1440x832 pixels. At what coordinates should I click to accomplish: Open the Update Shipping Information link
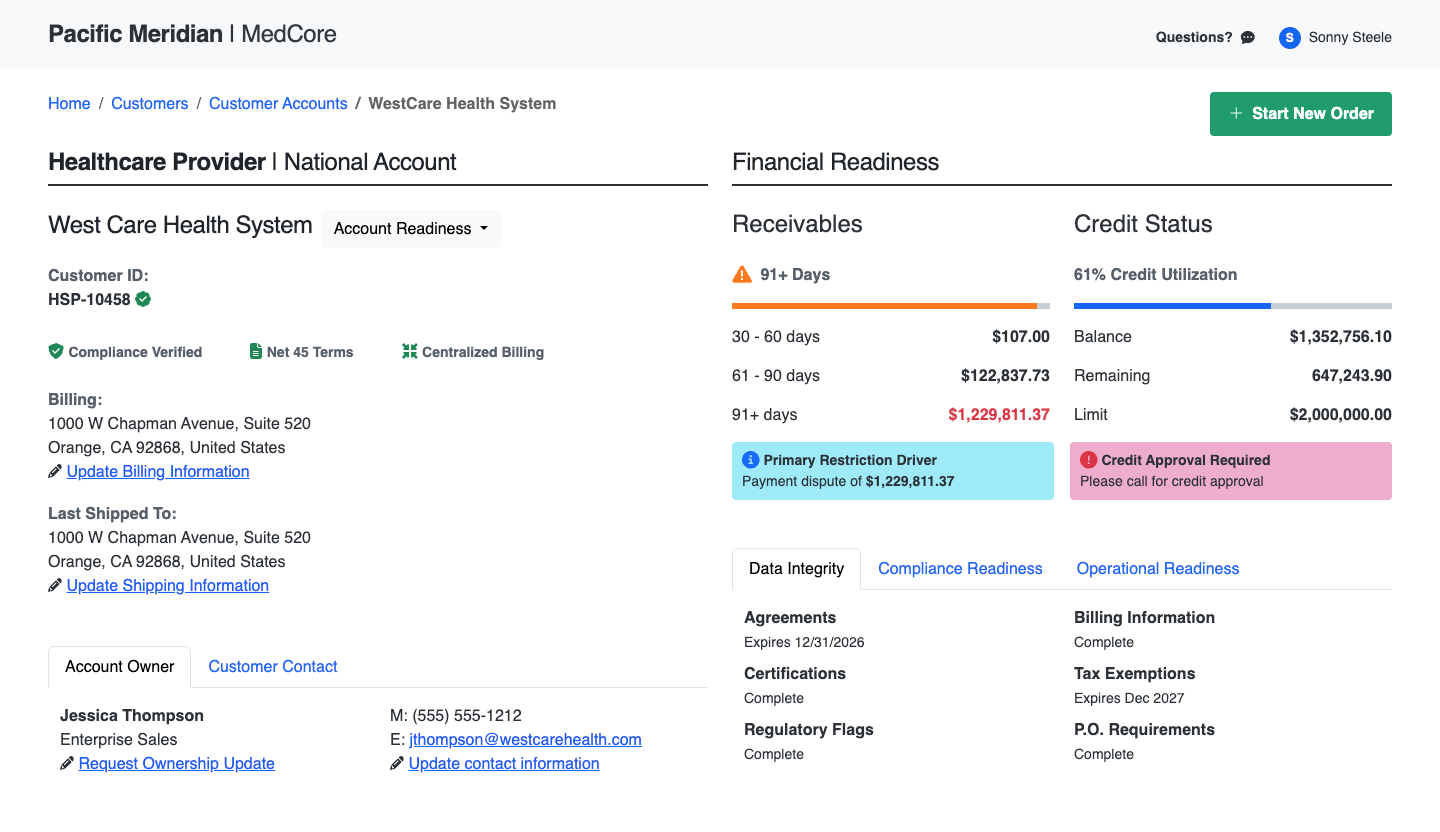point(168,586)
